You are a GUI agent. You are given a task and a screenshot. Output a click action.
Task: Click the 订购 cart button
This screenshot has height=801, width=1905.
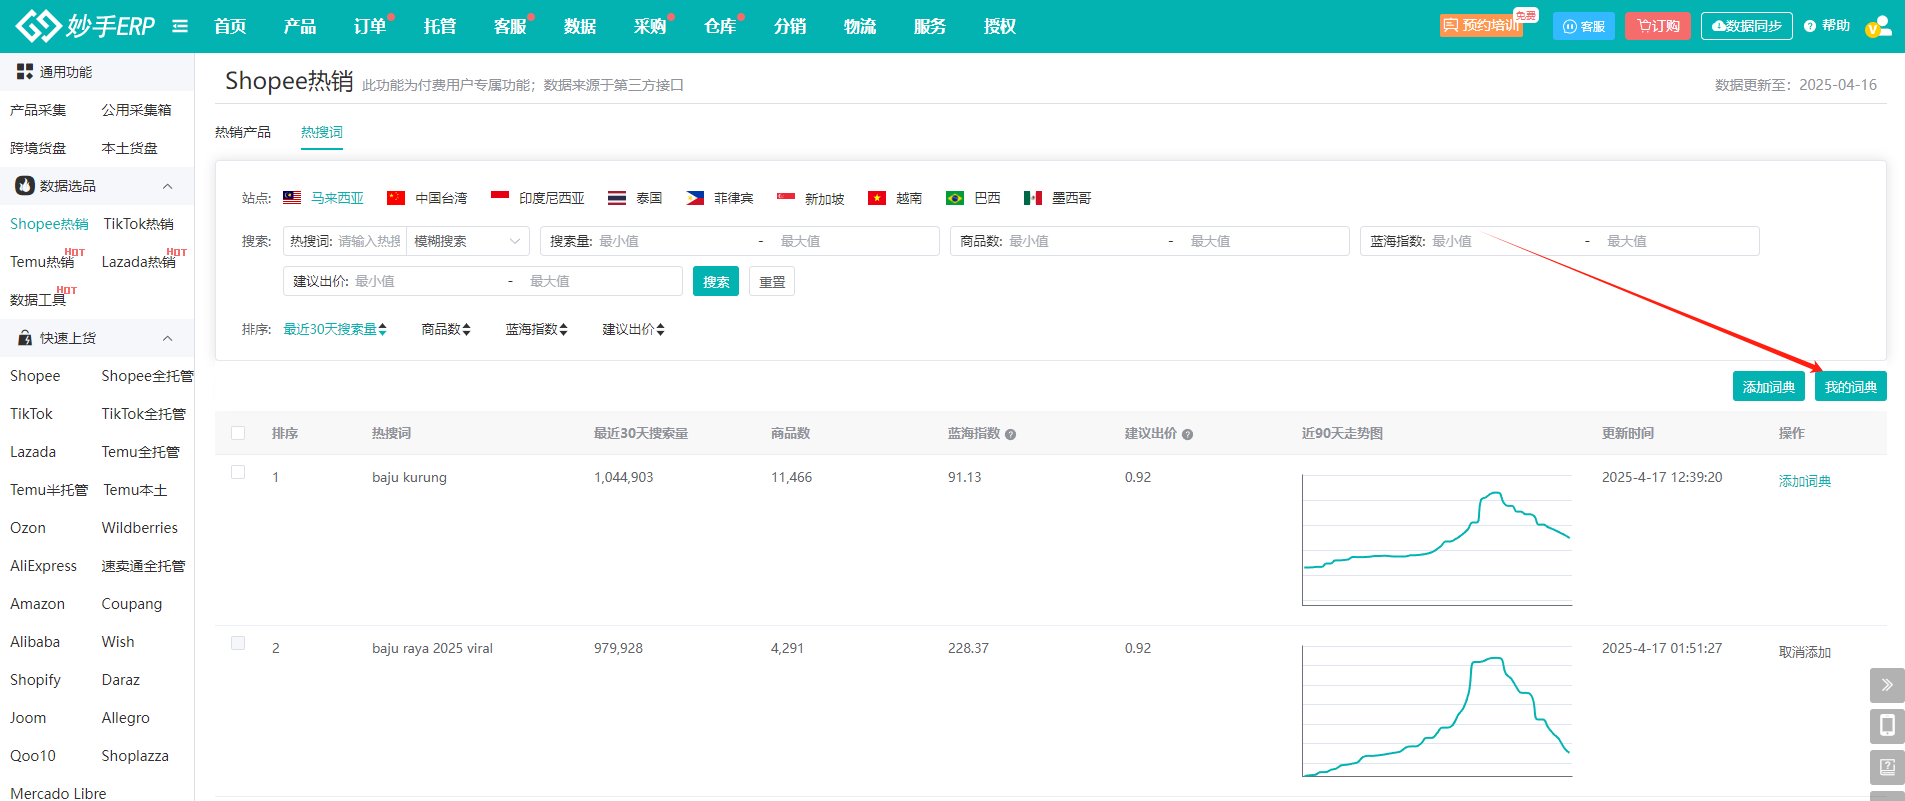coord(1658,26)
